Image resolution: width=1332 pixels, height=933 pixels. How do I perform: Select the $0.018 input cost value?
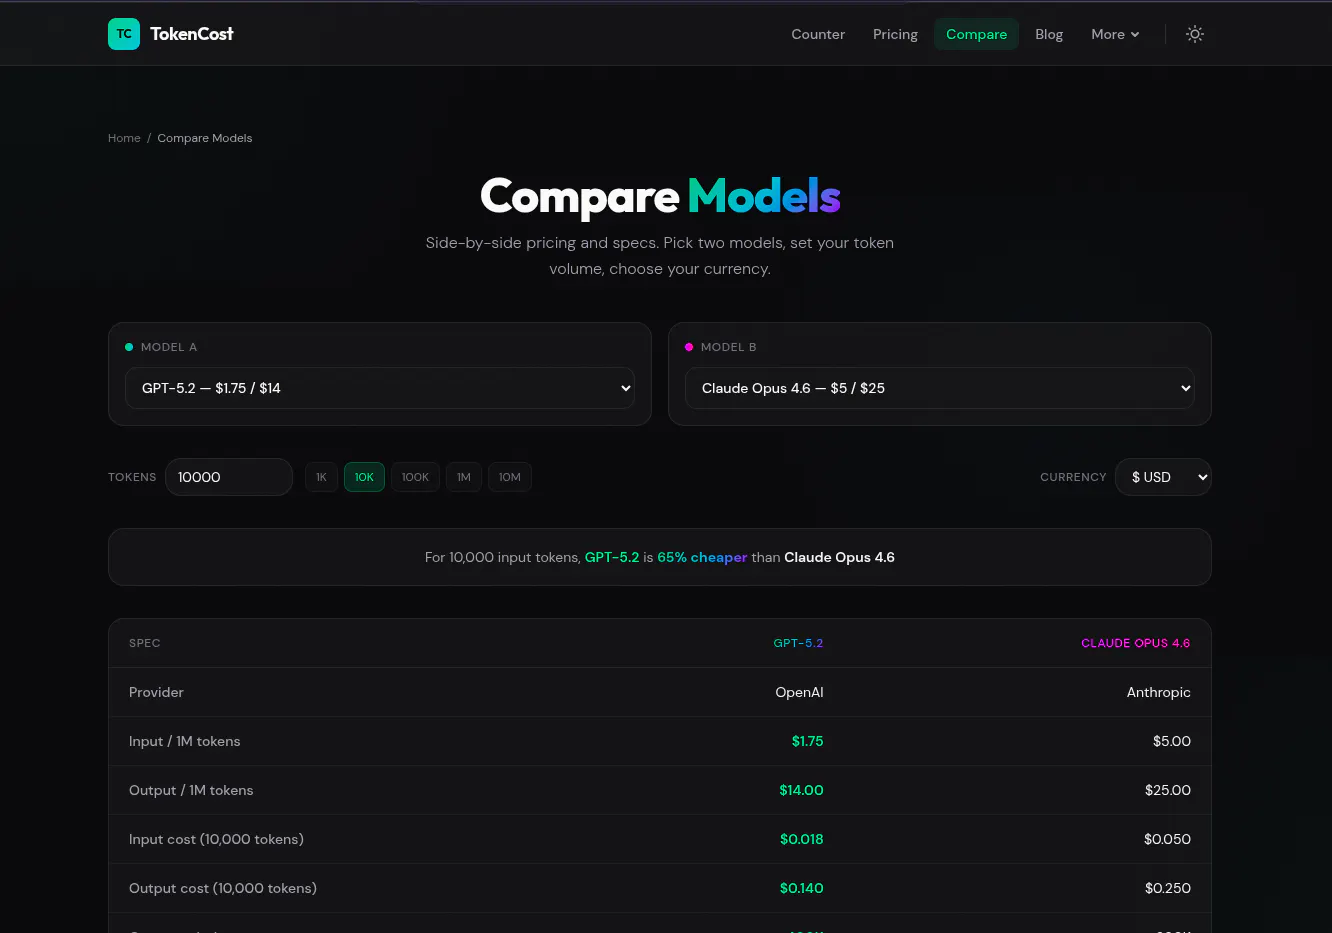[x=802, y=839]
